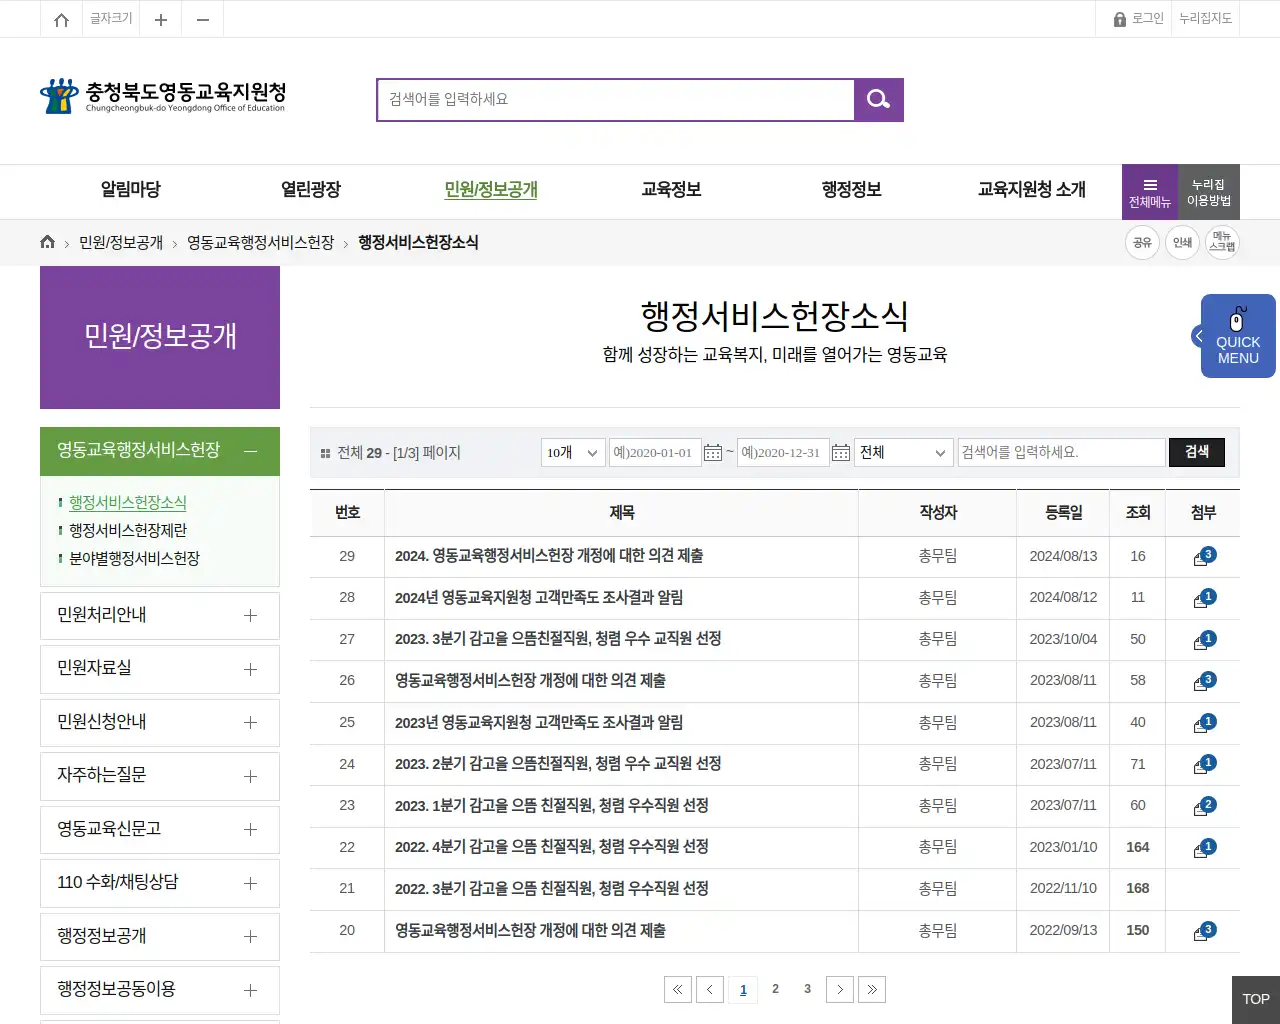This screenshot has width=1280, height=1024.
Task: Expand 자주하는질문 sidebar section
Action: [x=160, y=776]
